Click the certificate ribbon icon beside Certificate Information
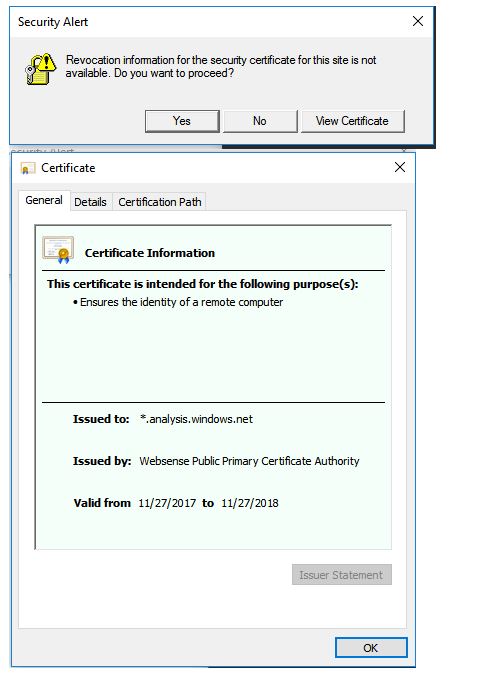Viewport: 494px width, 686px height. 59,250
